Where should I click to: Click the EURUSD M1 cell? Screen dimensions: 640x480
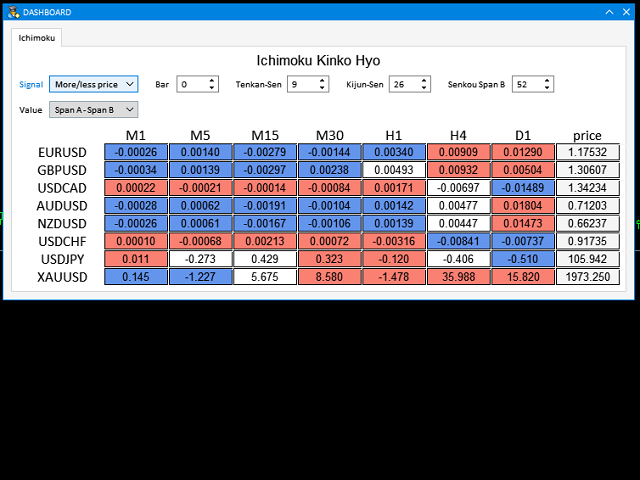pyautogui.click(x=136, y=152)
